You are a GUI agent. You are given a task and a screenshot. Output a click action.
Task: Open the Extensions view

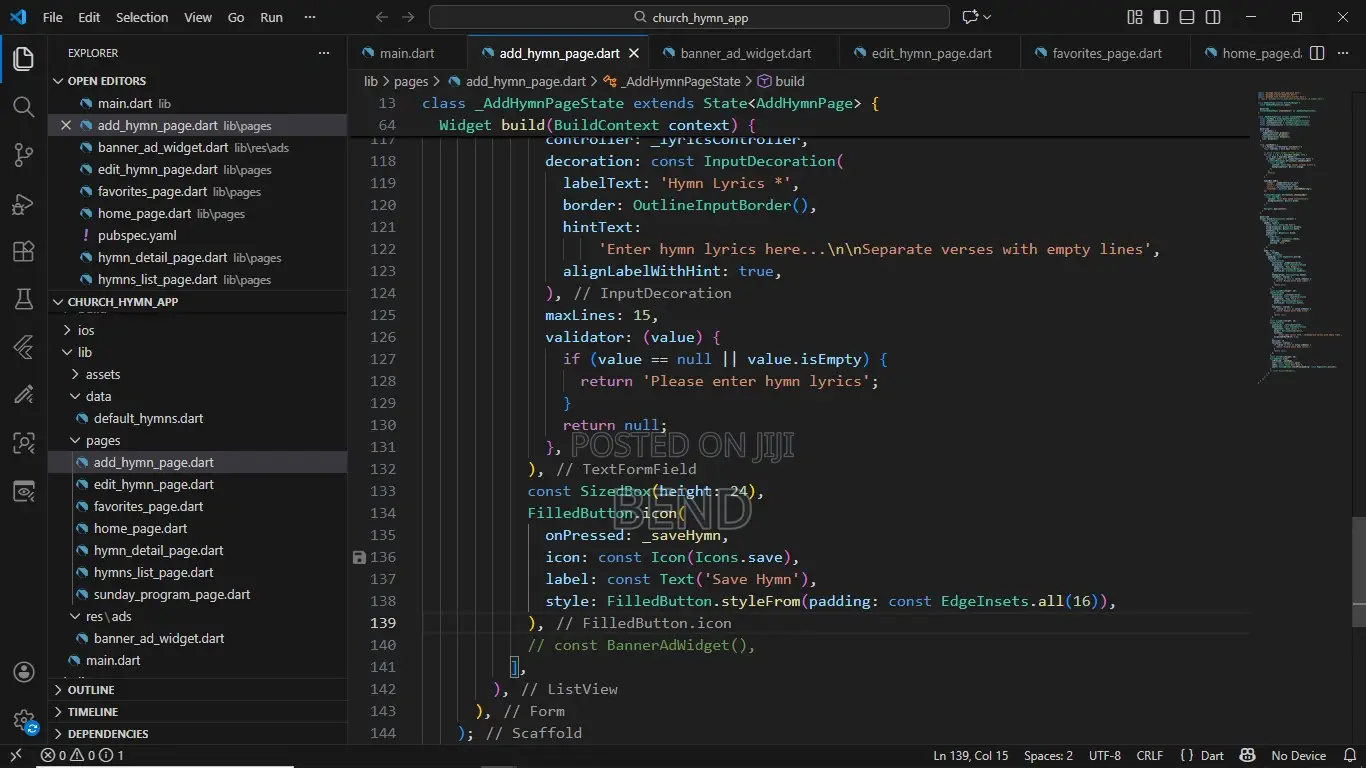tap(23, 251)
